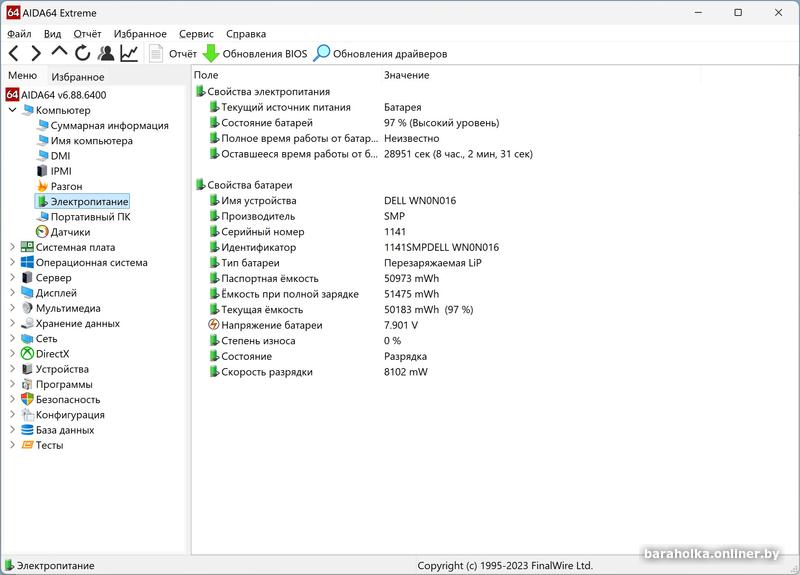Screen dimensions: 800x575
Task: Expand the Сервер node
Action: tap(12, 278)
